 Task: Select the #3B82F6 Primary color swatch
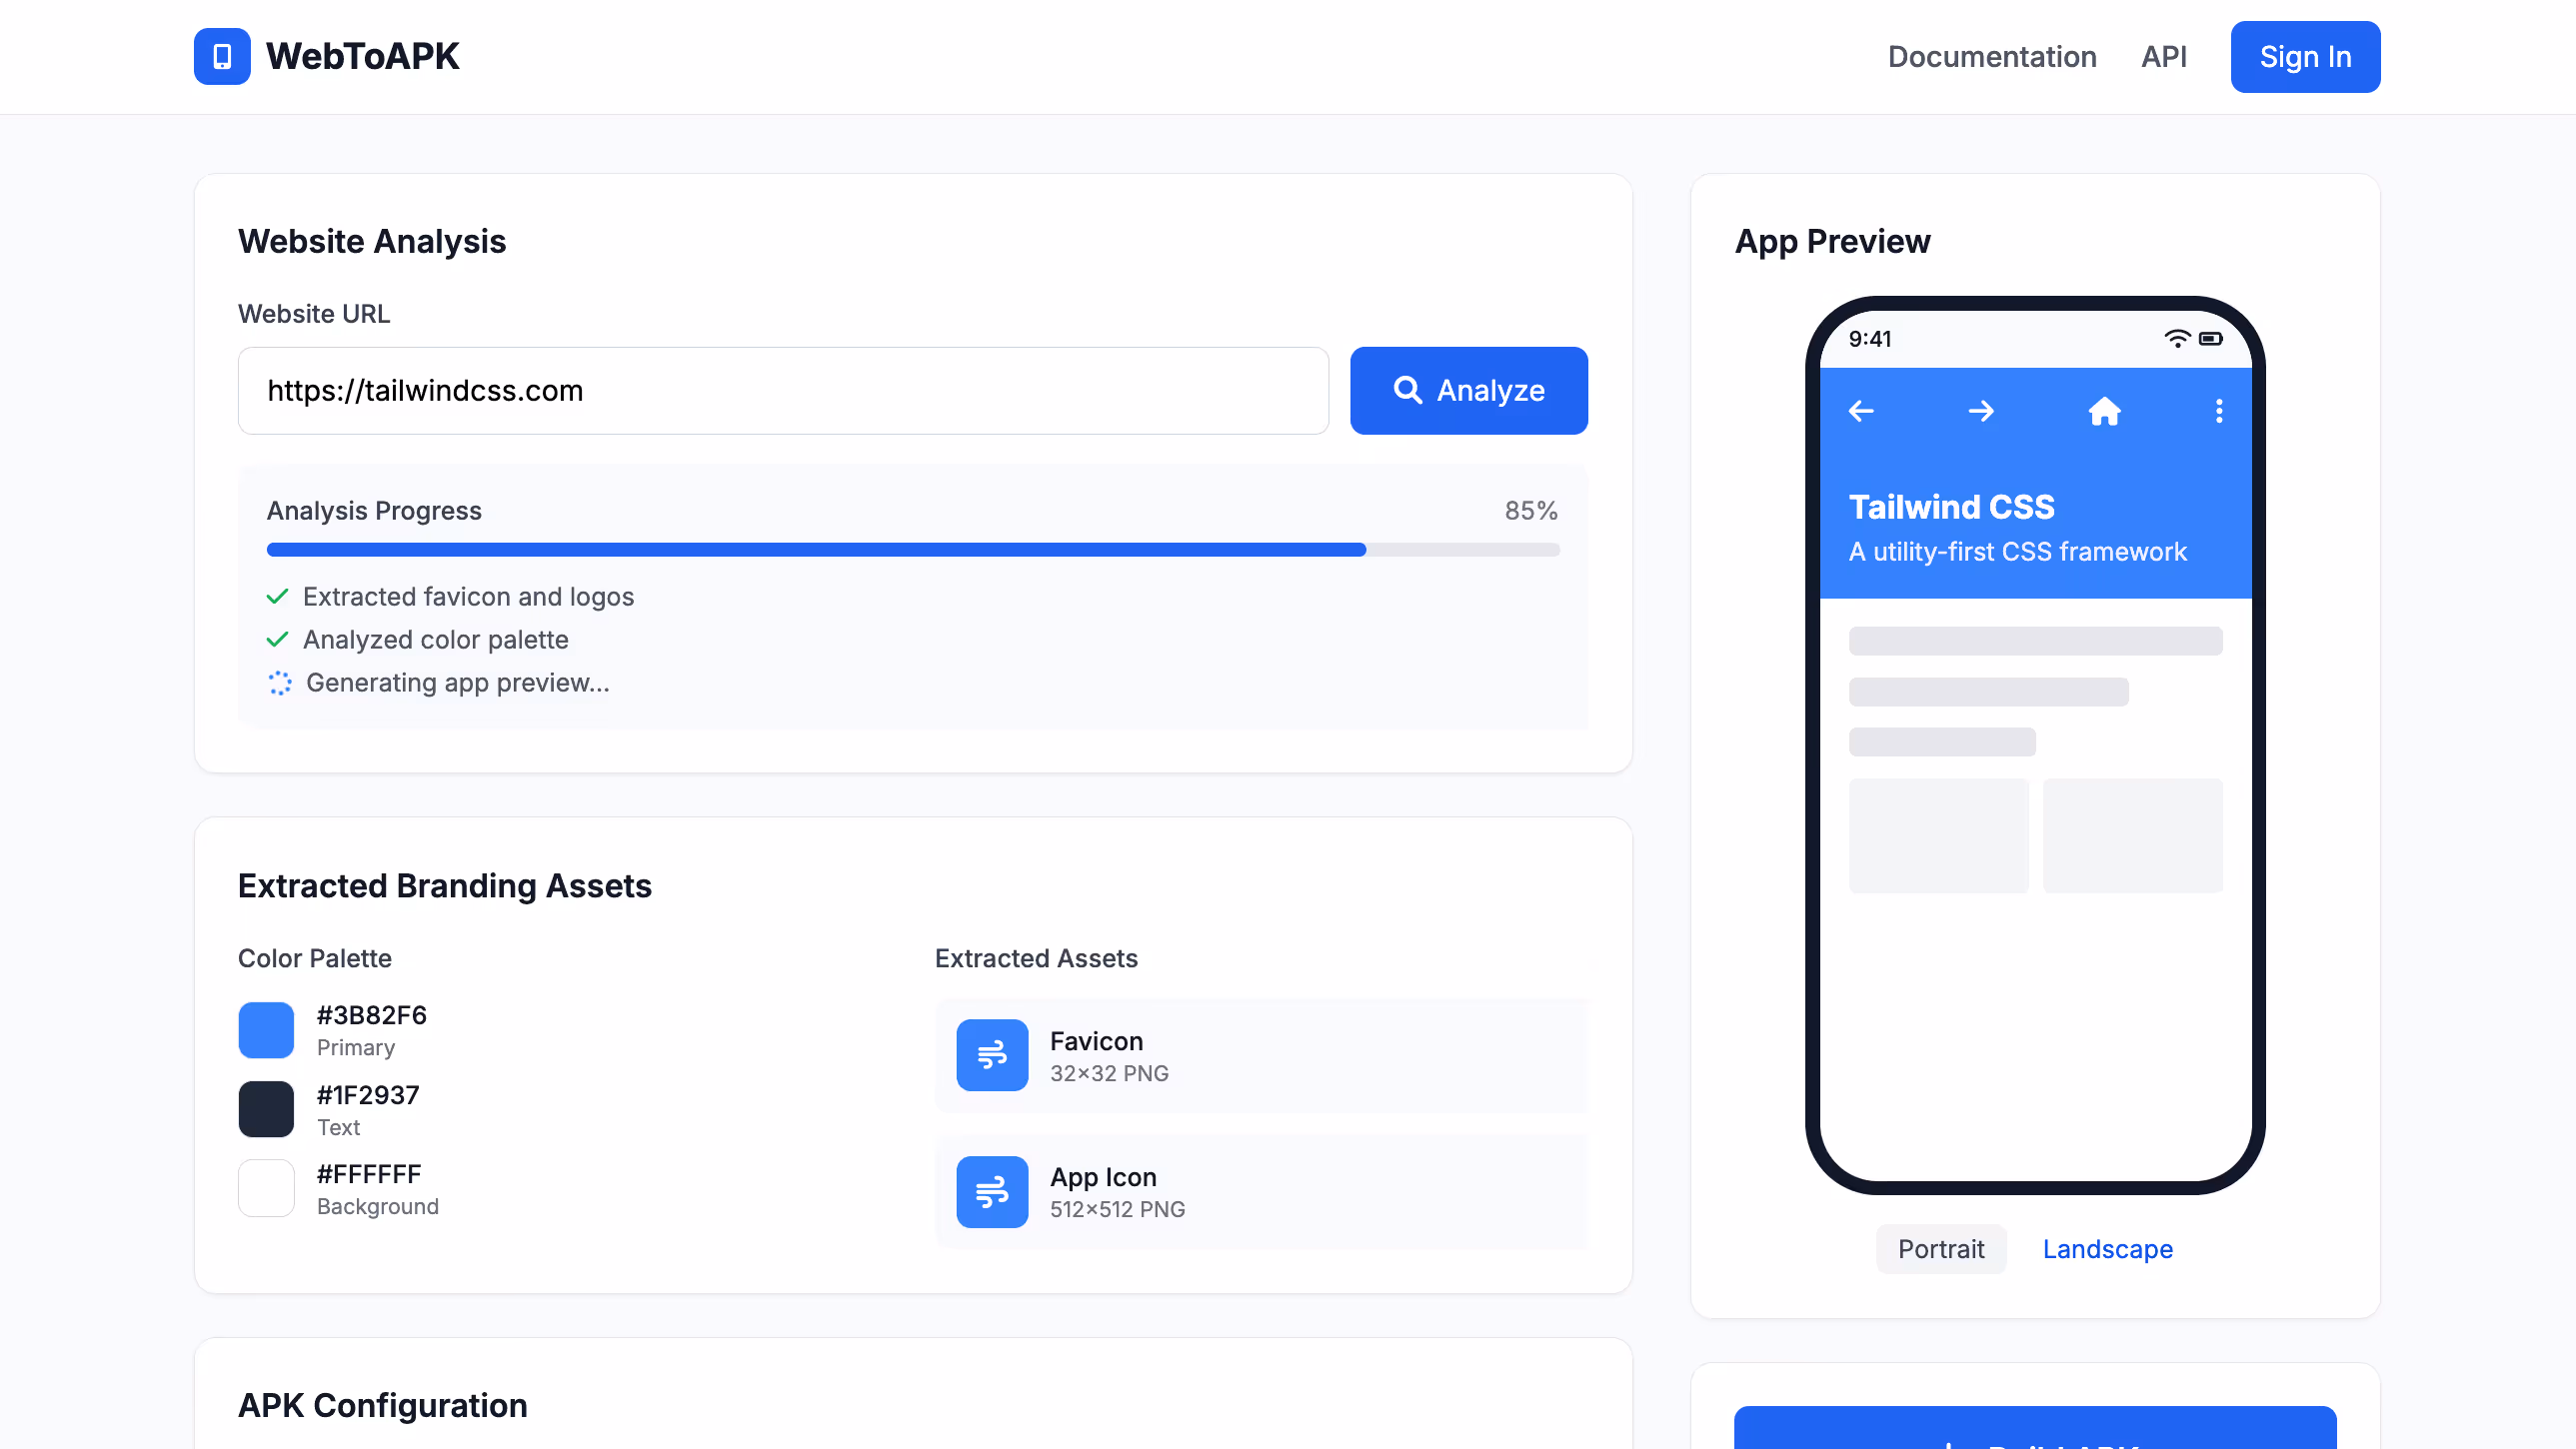click(265, 1029)
